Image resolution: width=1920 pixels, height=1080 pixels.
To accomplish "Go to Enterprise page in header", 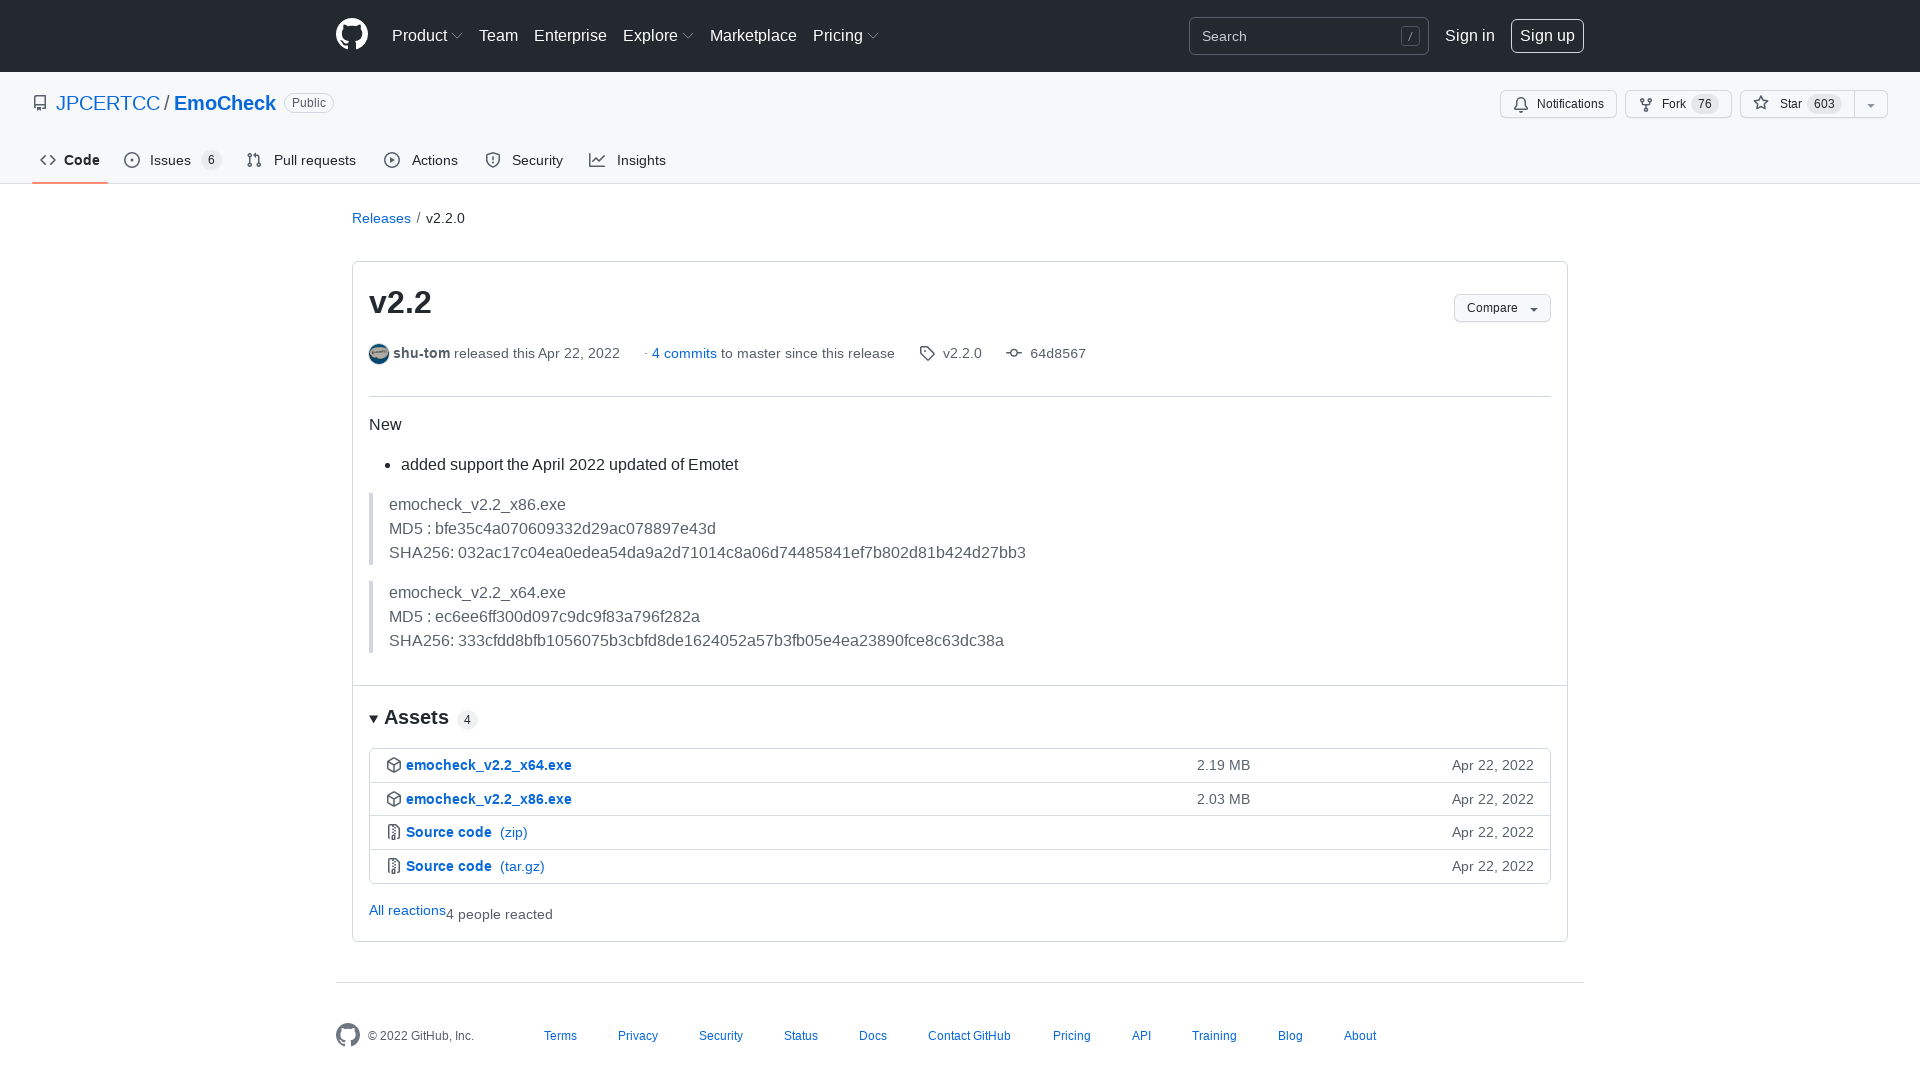I will 570,36.
